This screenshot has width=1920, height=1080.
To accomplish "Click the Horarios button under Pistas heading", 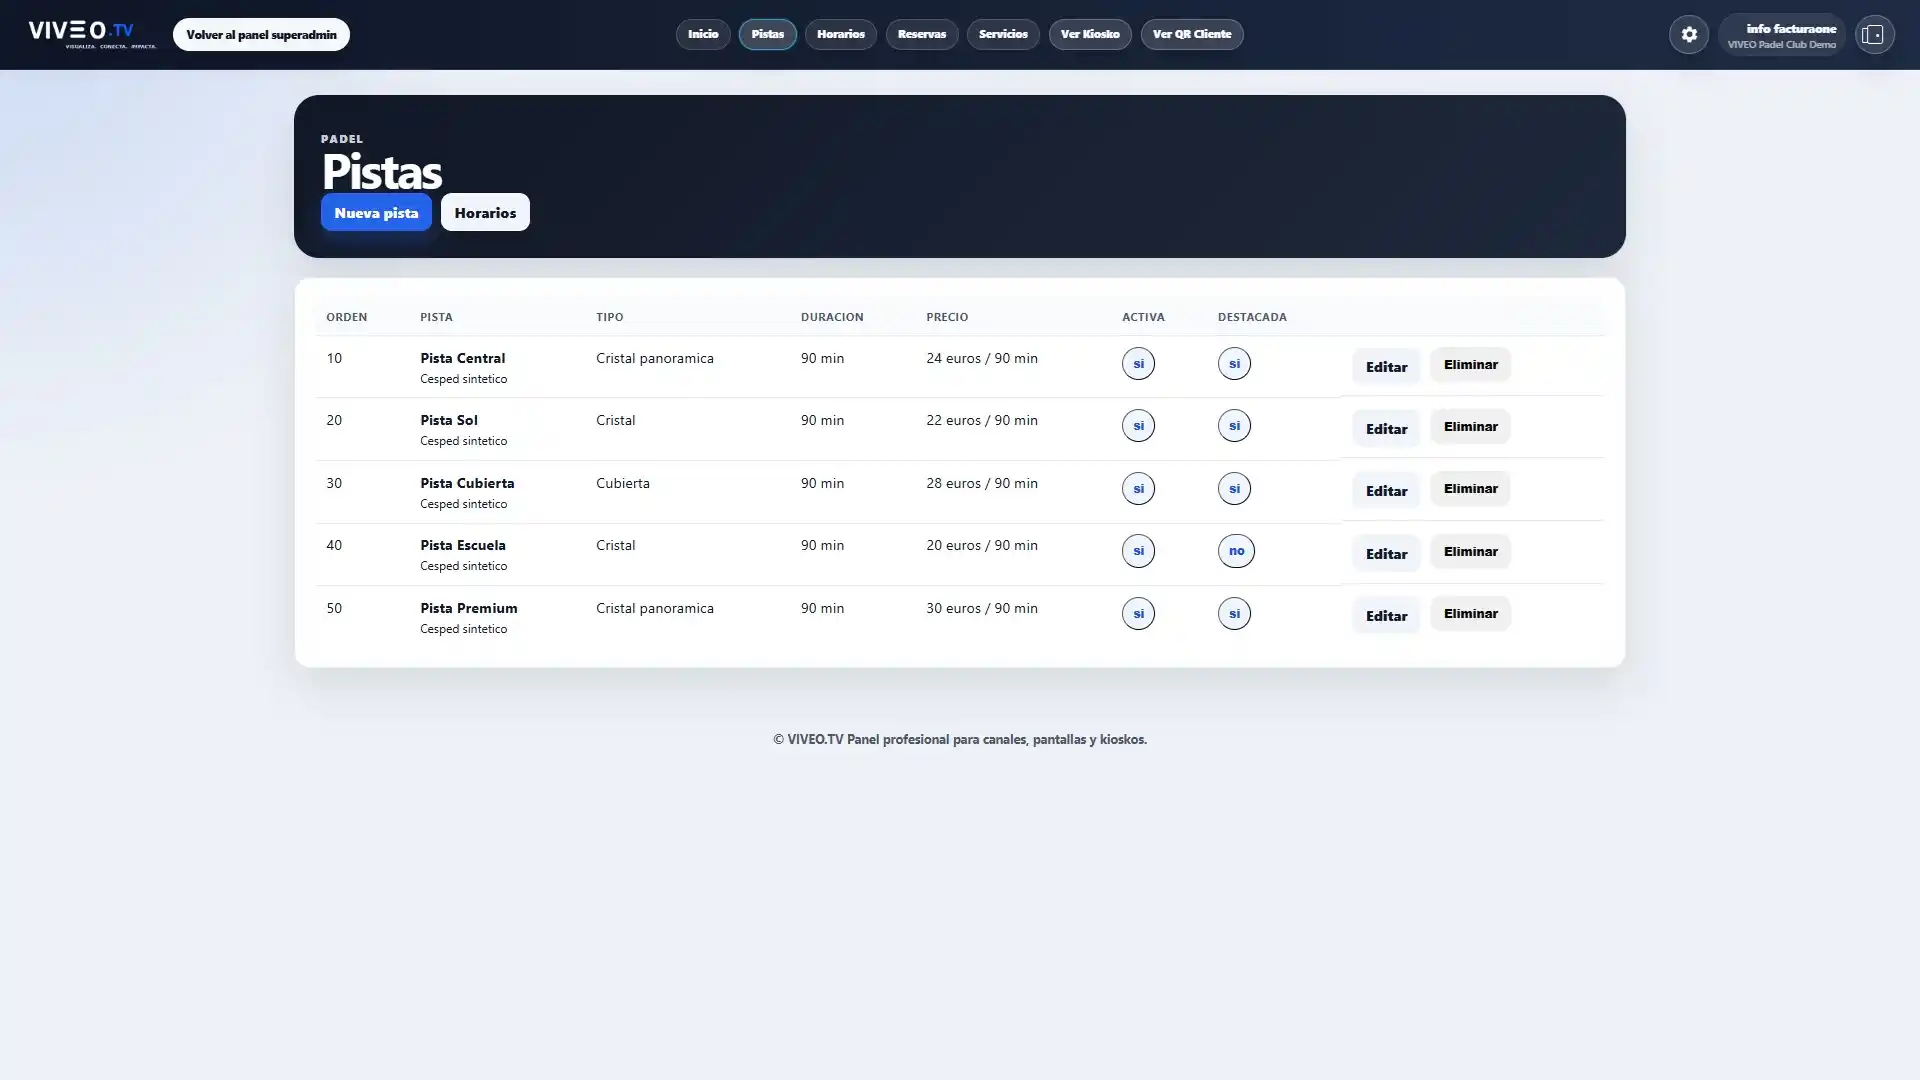I will [x=485, y=212].
